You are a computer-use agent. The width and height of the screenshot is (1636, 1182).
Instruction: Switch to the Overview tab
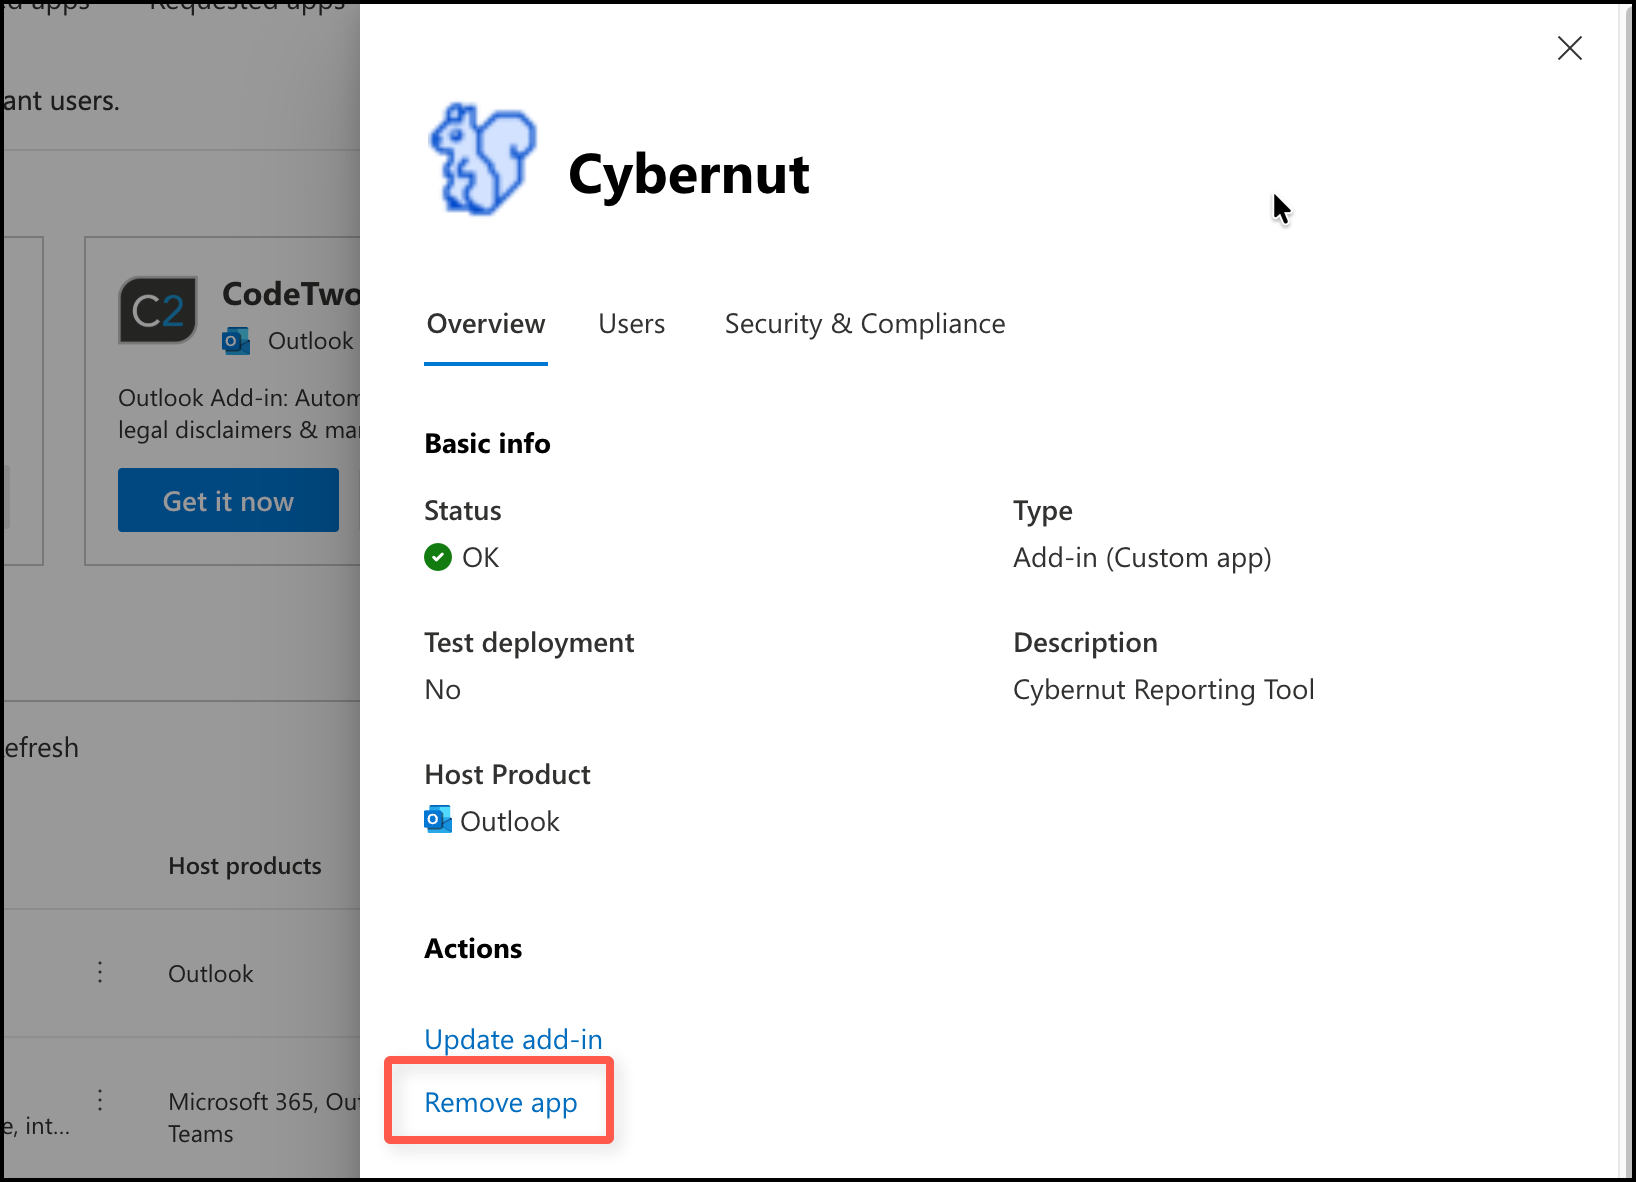click(x=486, y=324)
